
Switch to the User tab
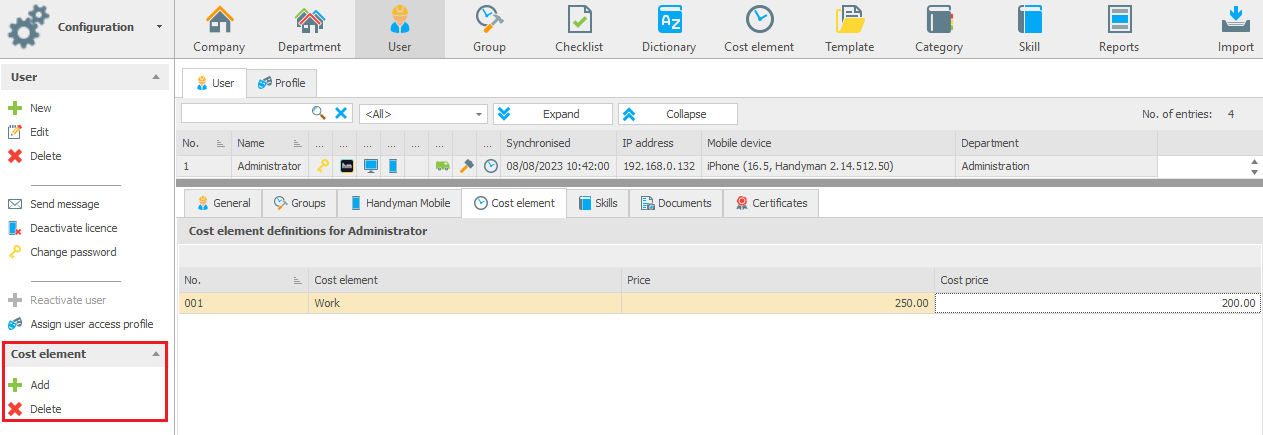(x=215, y=83)
